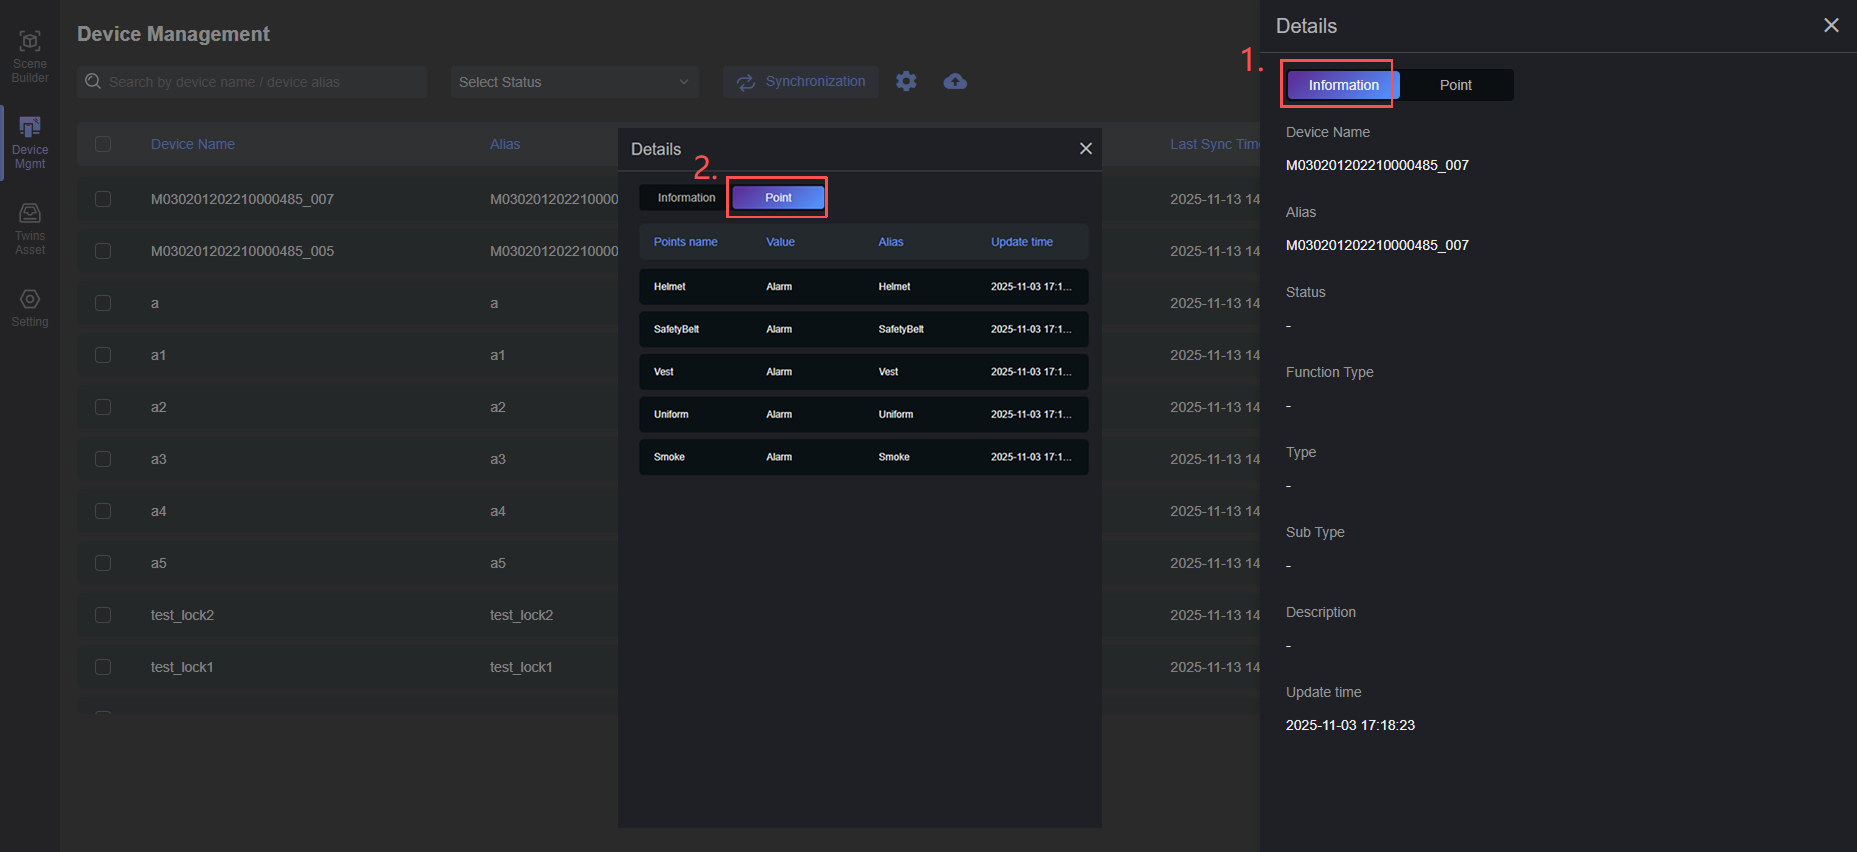Close the right-side Details panel

point(1831,25)
